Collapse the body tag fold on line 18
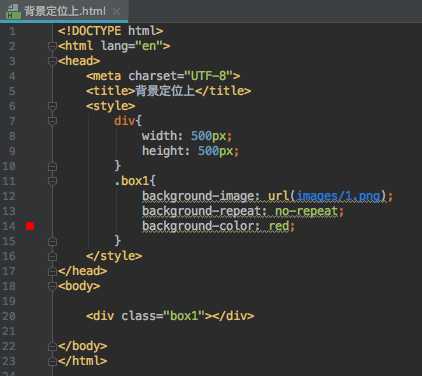 (x=52, y=286)
